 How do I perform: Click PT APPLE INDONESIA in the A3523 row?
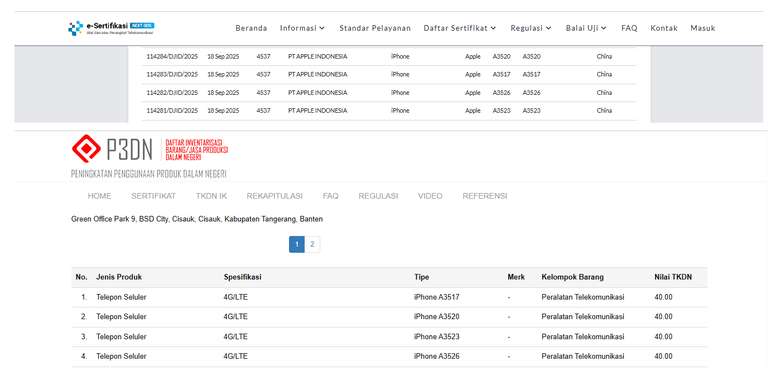point(317,111)
